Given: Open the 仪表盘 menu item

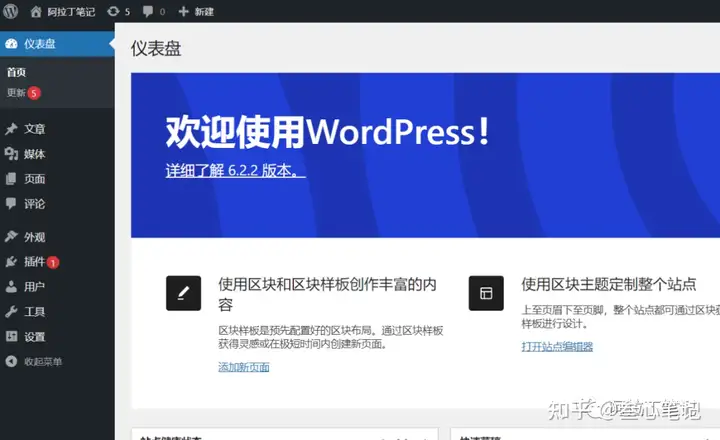Looking at the screenshot, I should [x=57, y=44].
